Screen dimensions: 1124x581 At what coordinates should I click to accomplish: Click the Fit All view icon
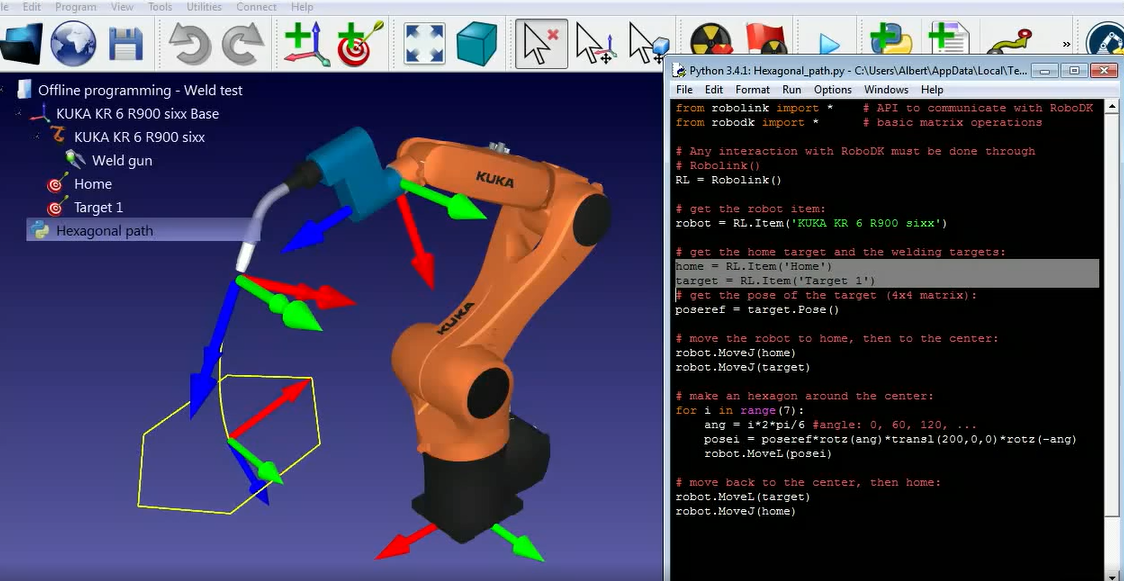coord(424,44)
